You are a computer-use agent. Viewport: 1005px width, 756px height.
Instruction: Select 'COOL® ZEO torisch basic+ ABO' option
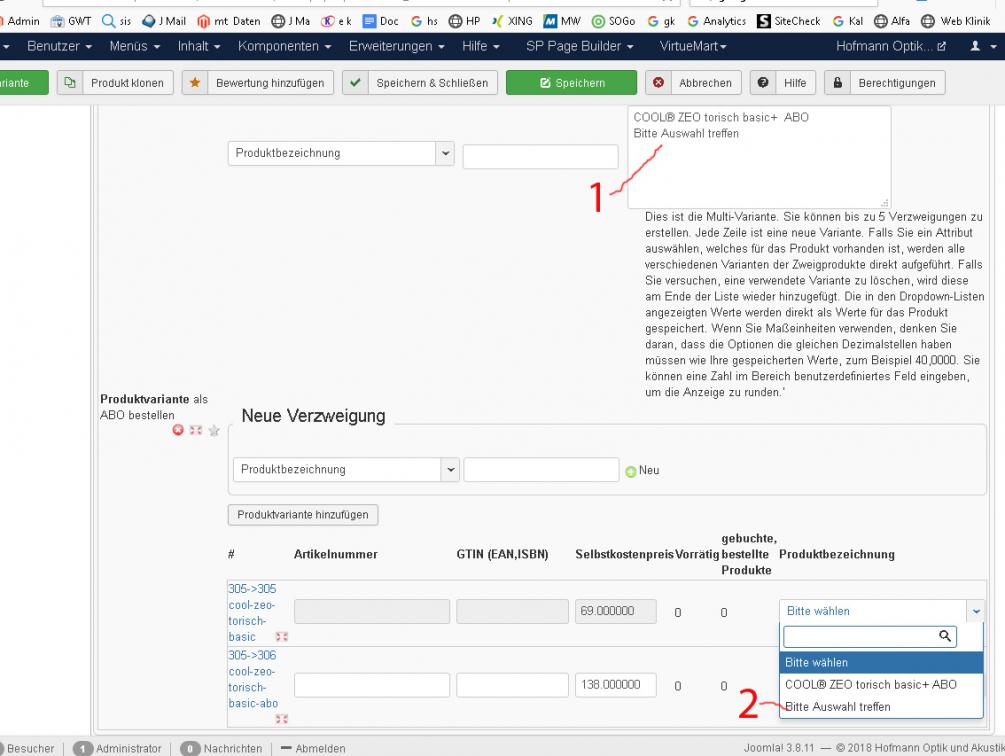tap(870, 685)
